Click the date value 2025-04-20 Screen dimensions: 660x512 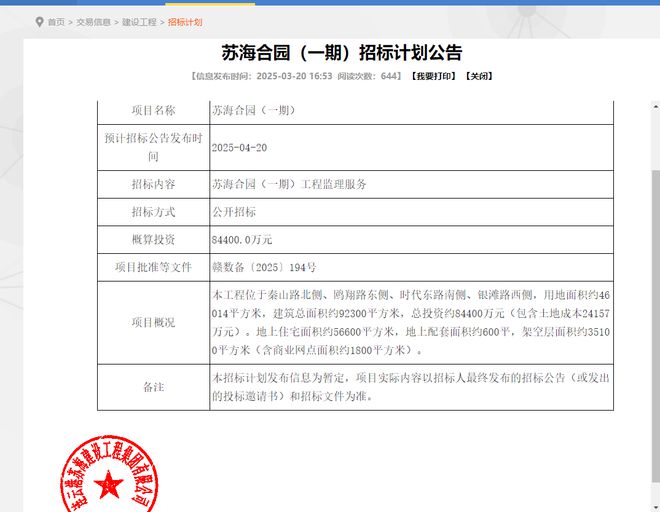pos(239,148)
